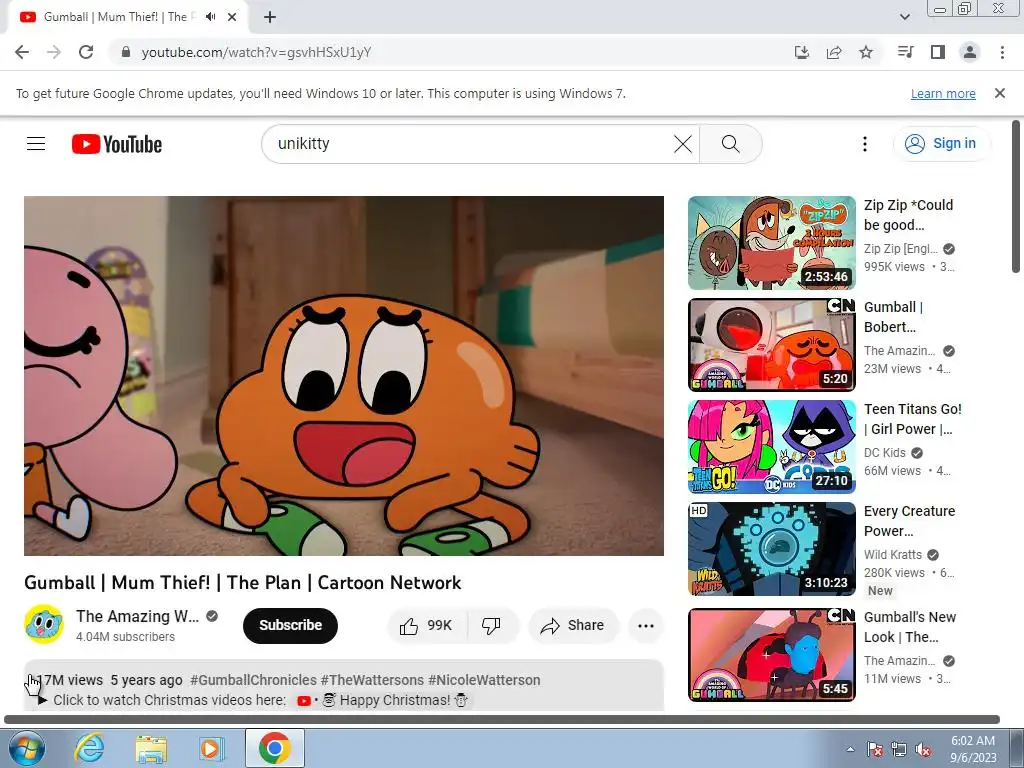Screen dimensions: 1024x768
Task: Open Teen Titans Go! Girl Power thumbnail
Action: [x=771, y=447]
